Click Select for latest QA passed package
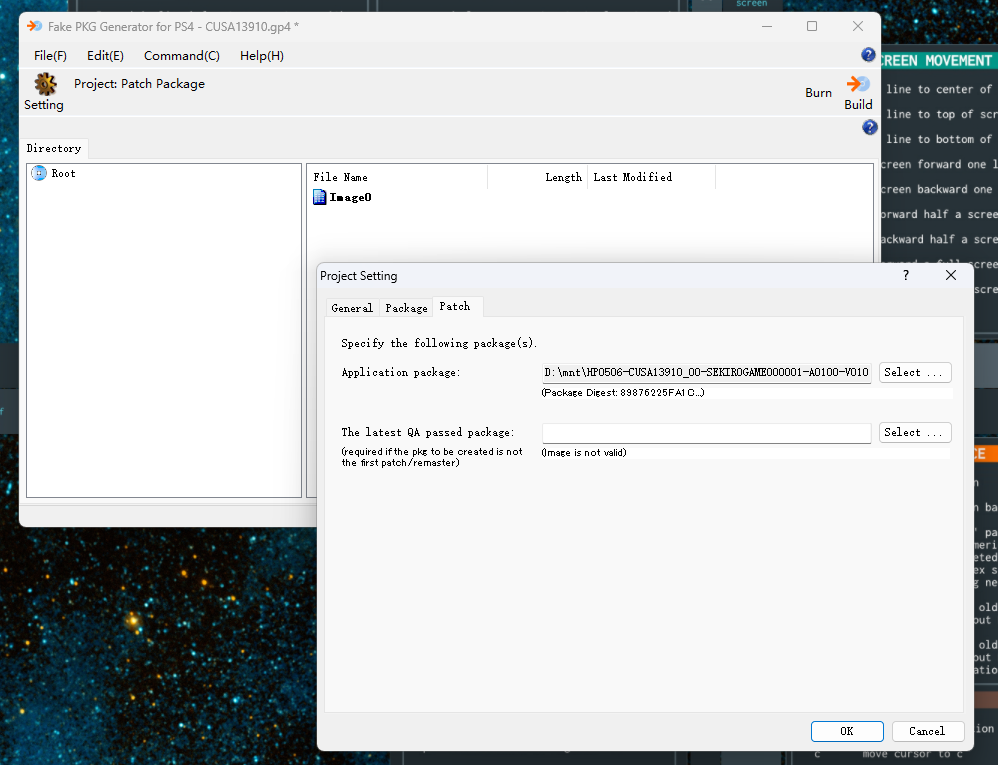 (x=914, y=433)
